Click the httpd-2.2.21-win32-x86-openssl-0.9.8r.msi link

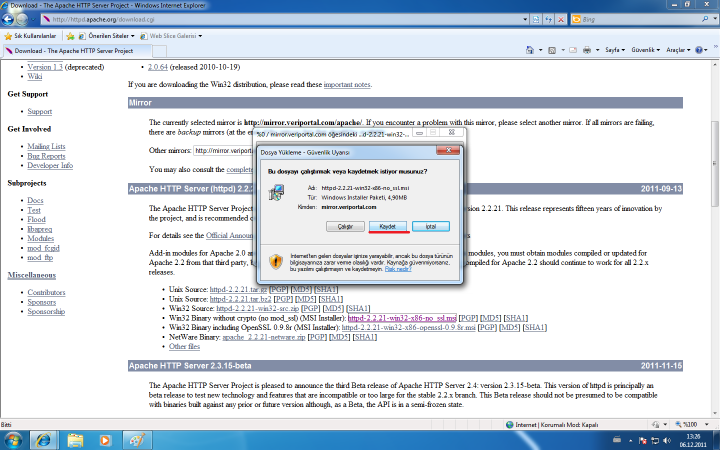(x=409, y=327)
